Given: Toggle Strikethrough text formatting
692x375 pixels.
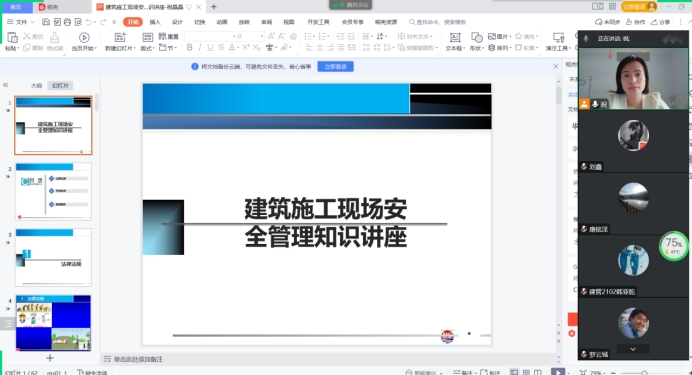Looking at the screenshot, I should (221, 47).
